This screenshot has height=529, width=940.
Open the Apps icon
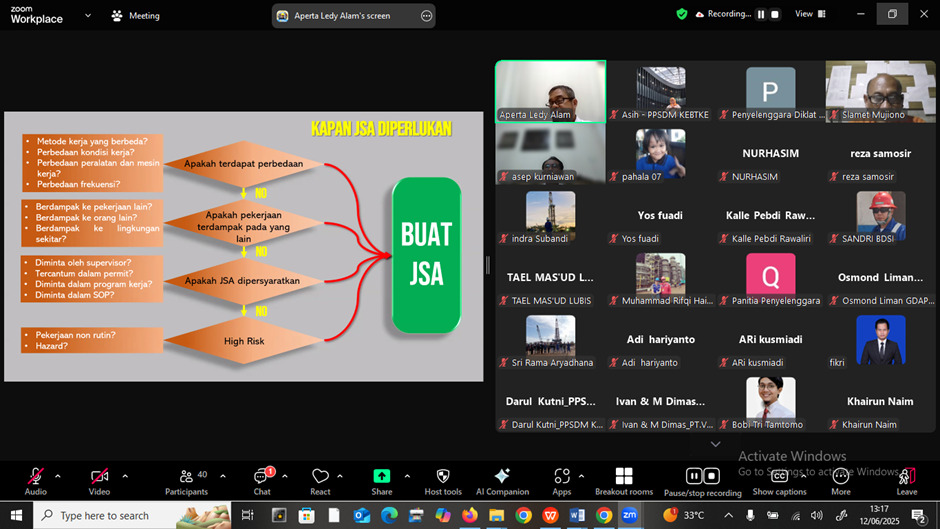point(562,476)
